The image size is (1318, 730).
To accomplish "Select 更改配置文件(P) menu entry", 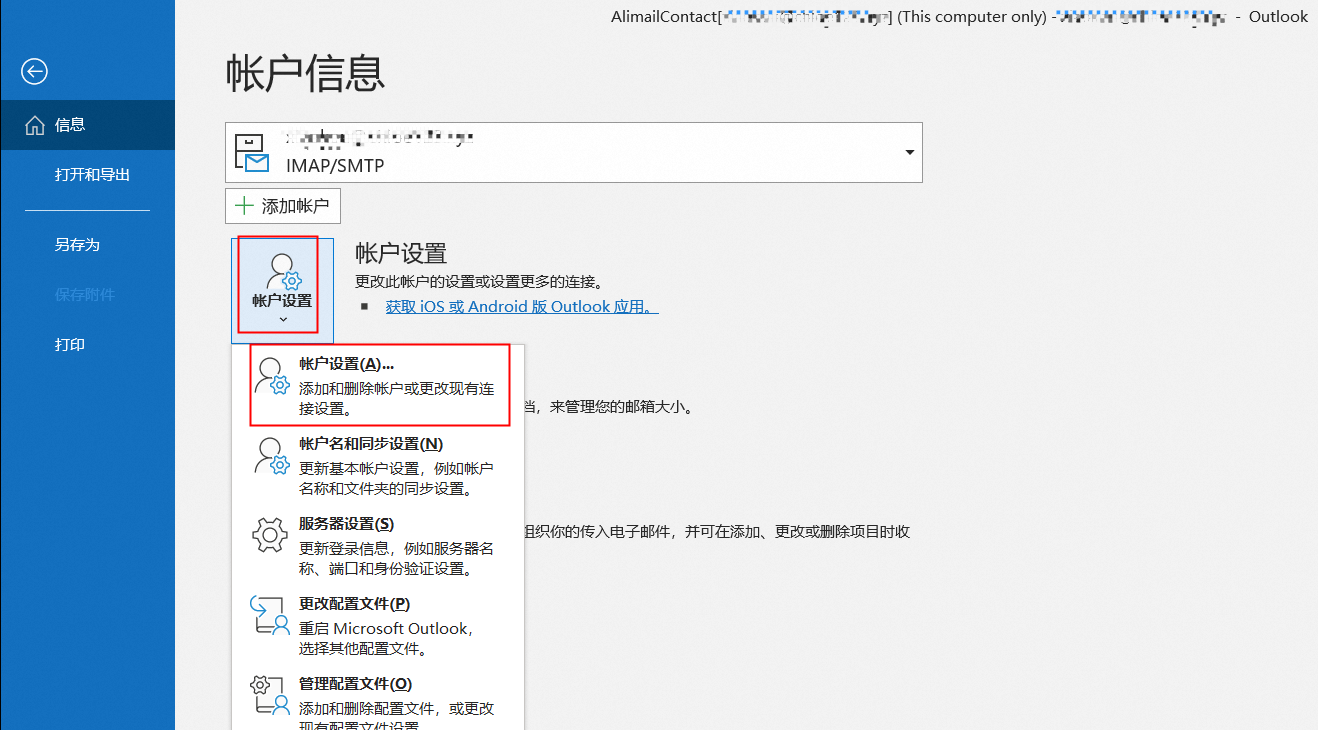I will click(378, 625).
